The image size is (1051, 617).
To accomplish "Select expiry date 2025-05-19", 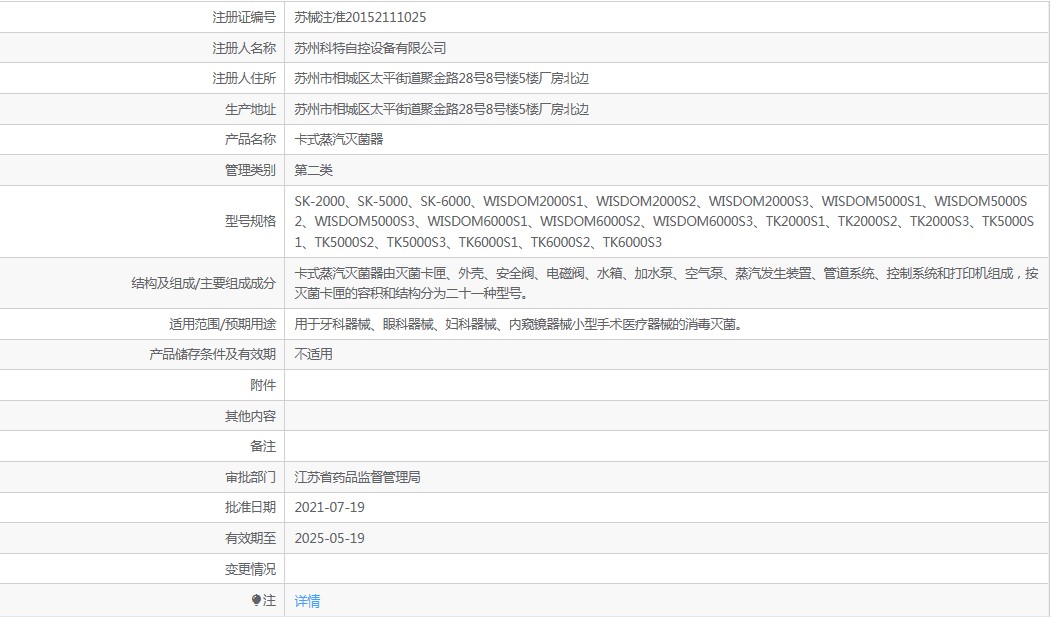I will [329, 538].
